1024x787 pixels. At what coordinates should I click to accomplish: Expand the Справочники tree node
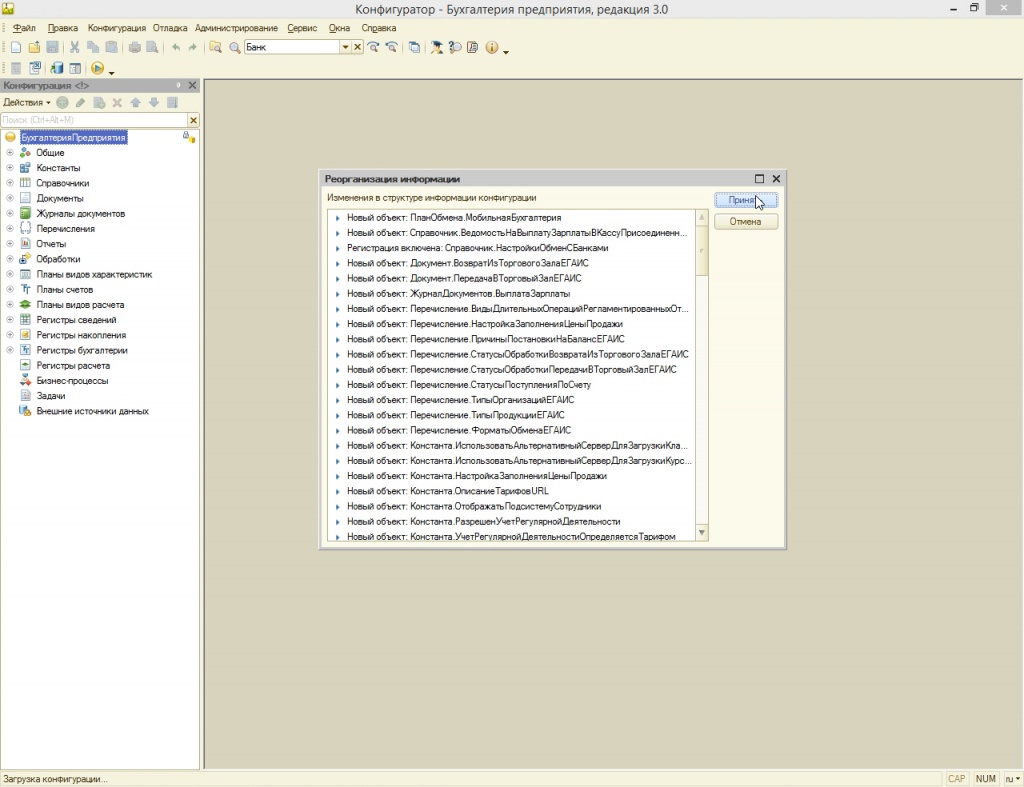click(10, 183)
